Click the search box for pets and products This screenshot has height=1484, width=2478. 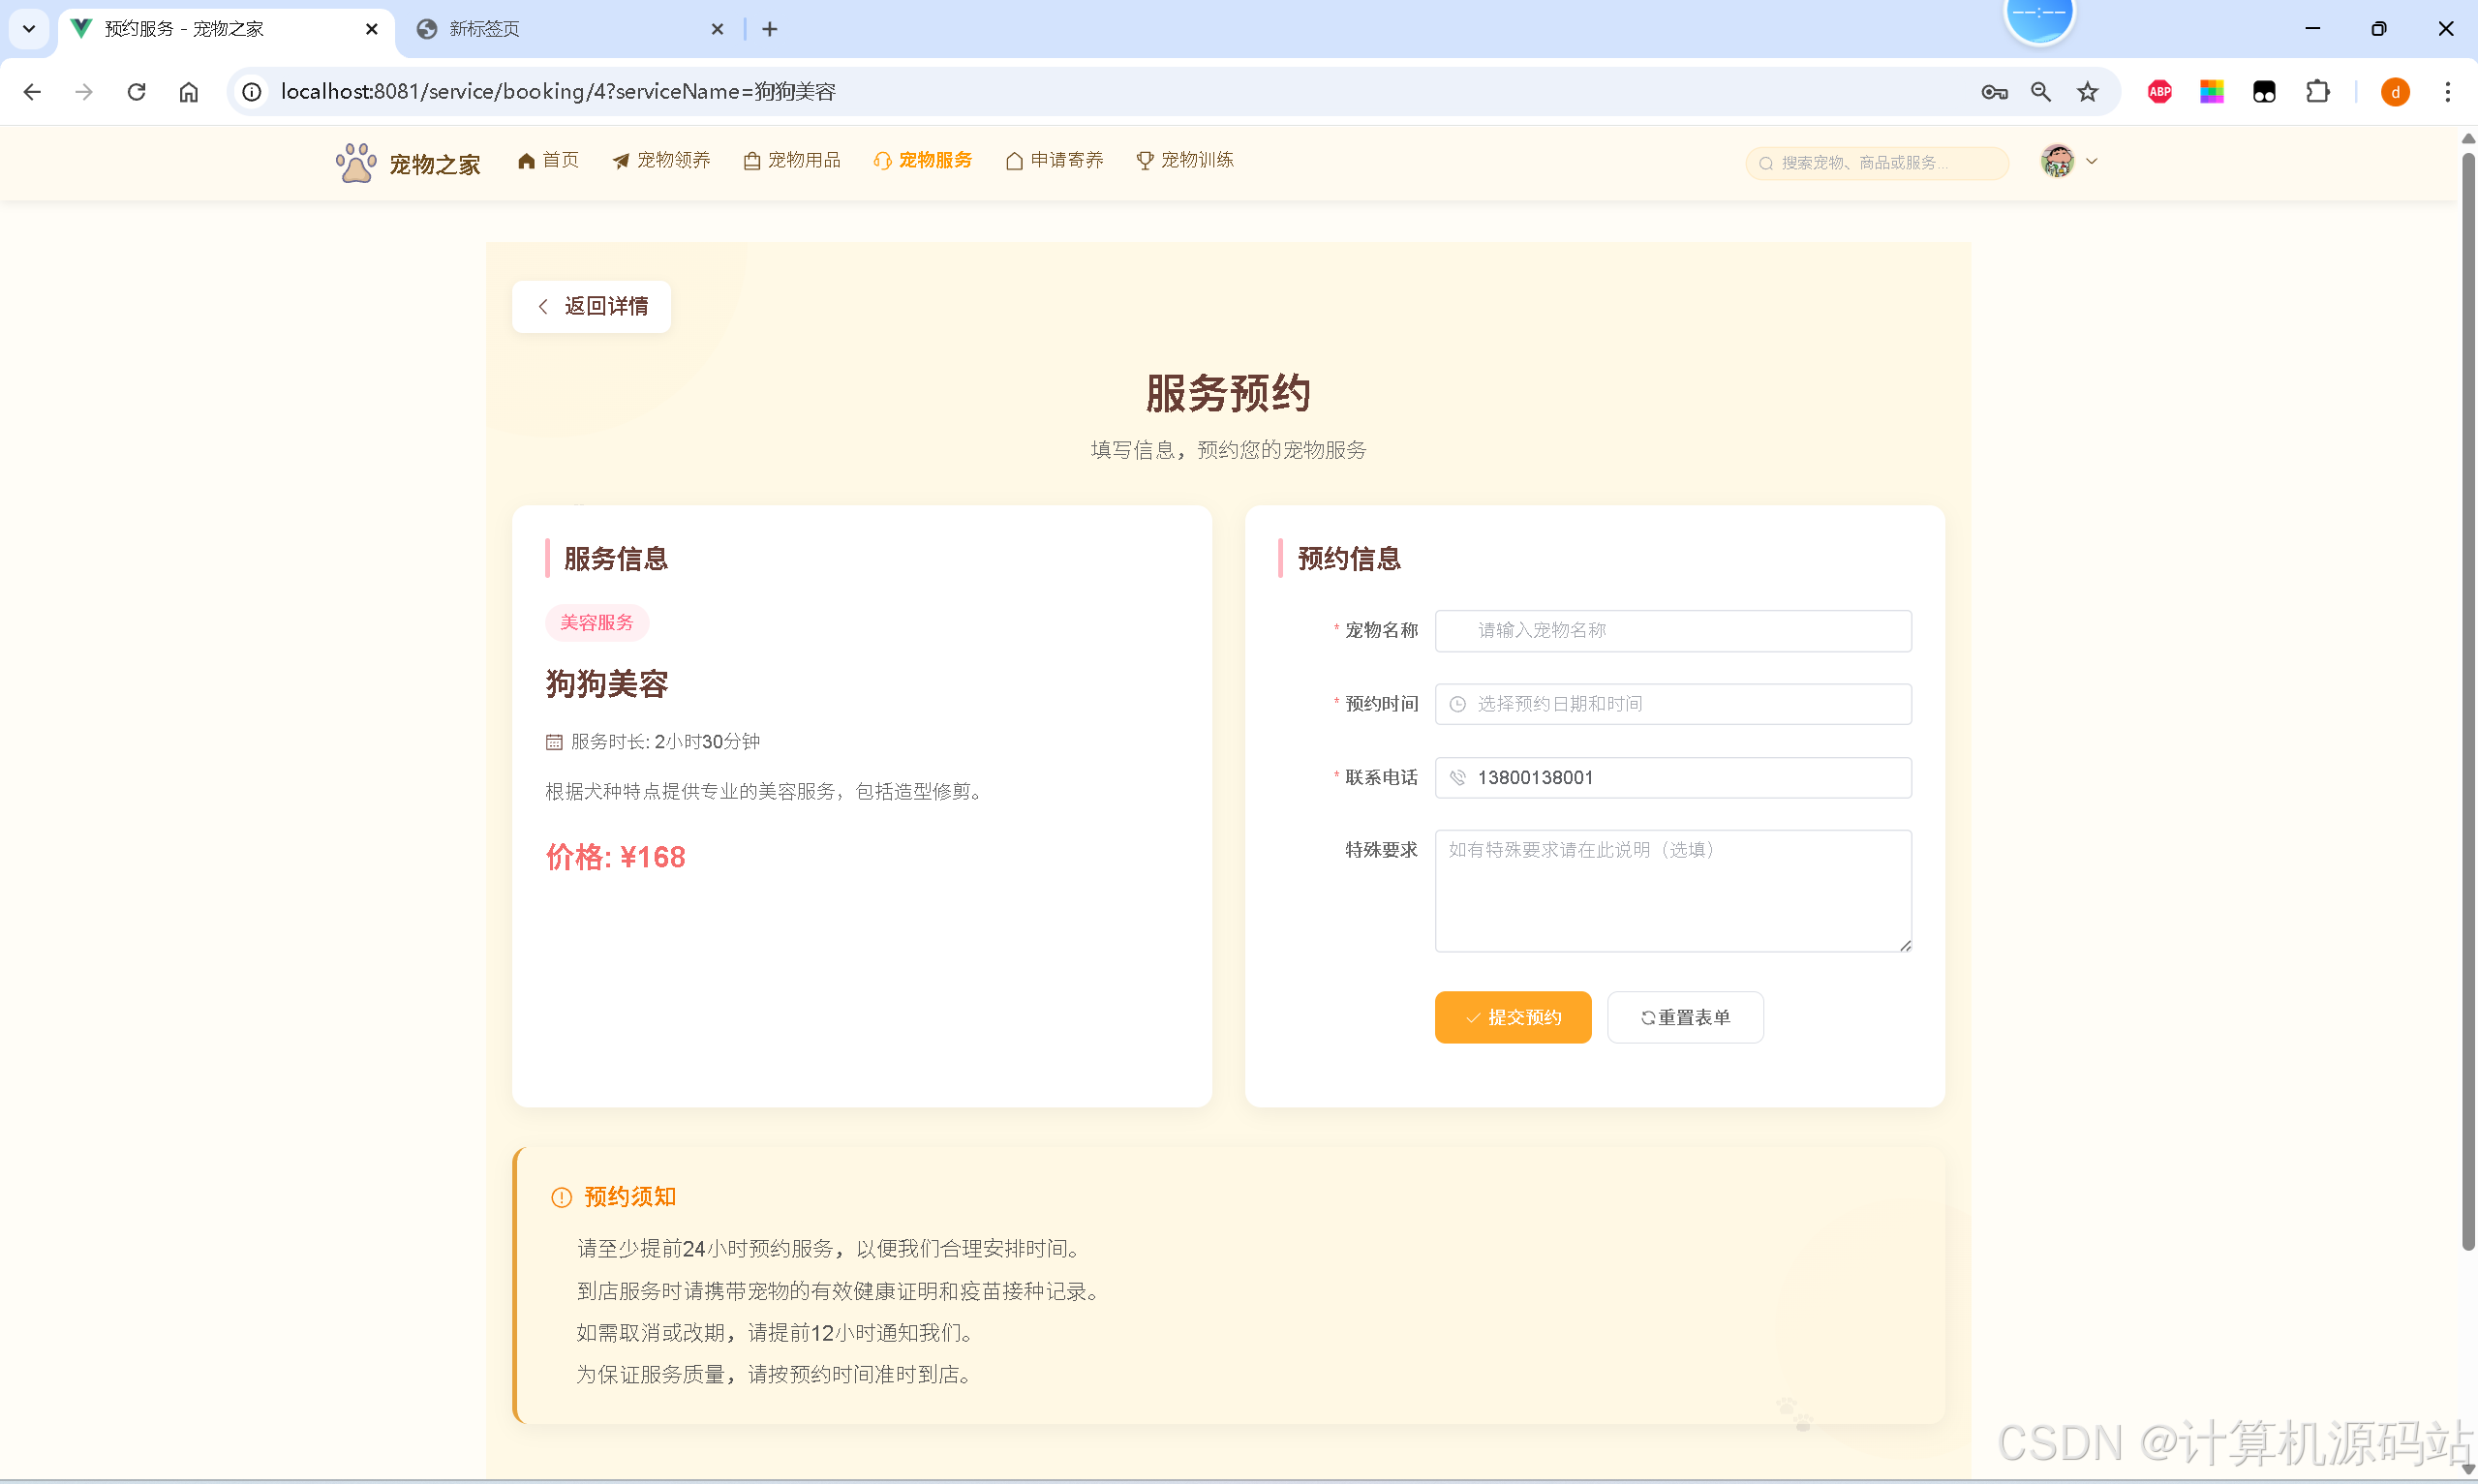pyautogui.click(x=1876, y=163)
